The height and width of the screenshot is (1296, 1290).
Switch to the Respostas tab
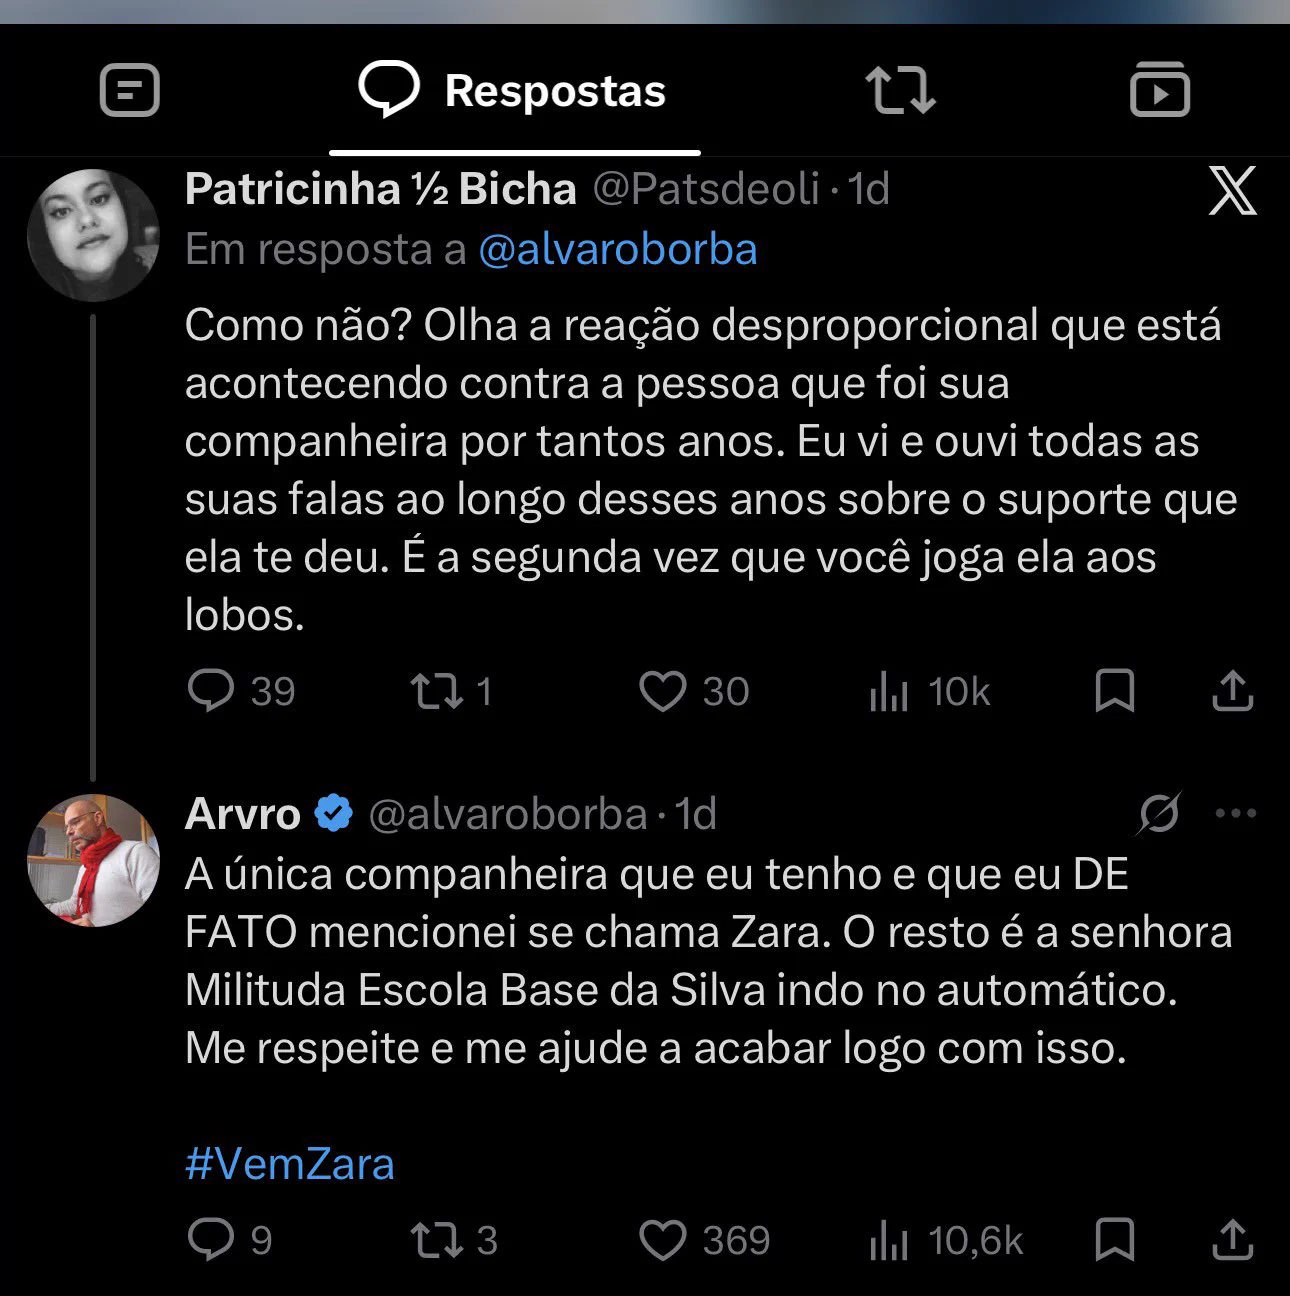(x=513, y=91)
